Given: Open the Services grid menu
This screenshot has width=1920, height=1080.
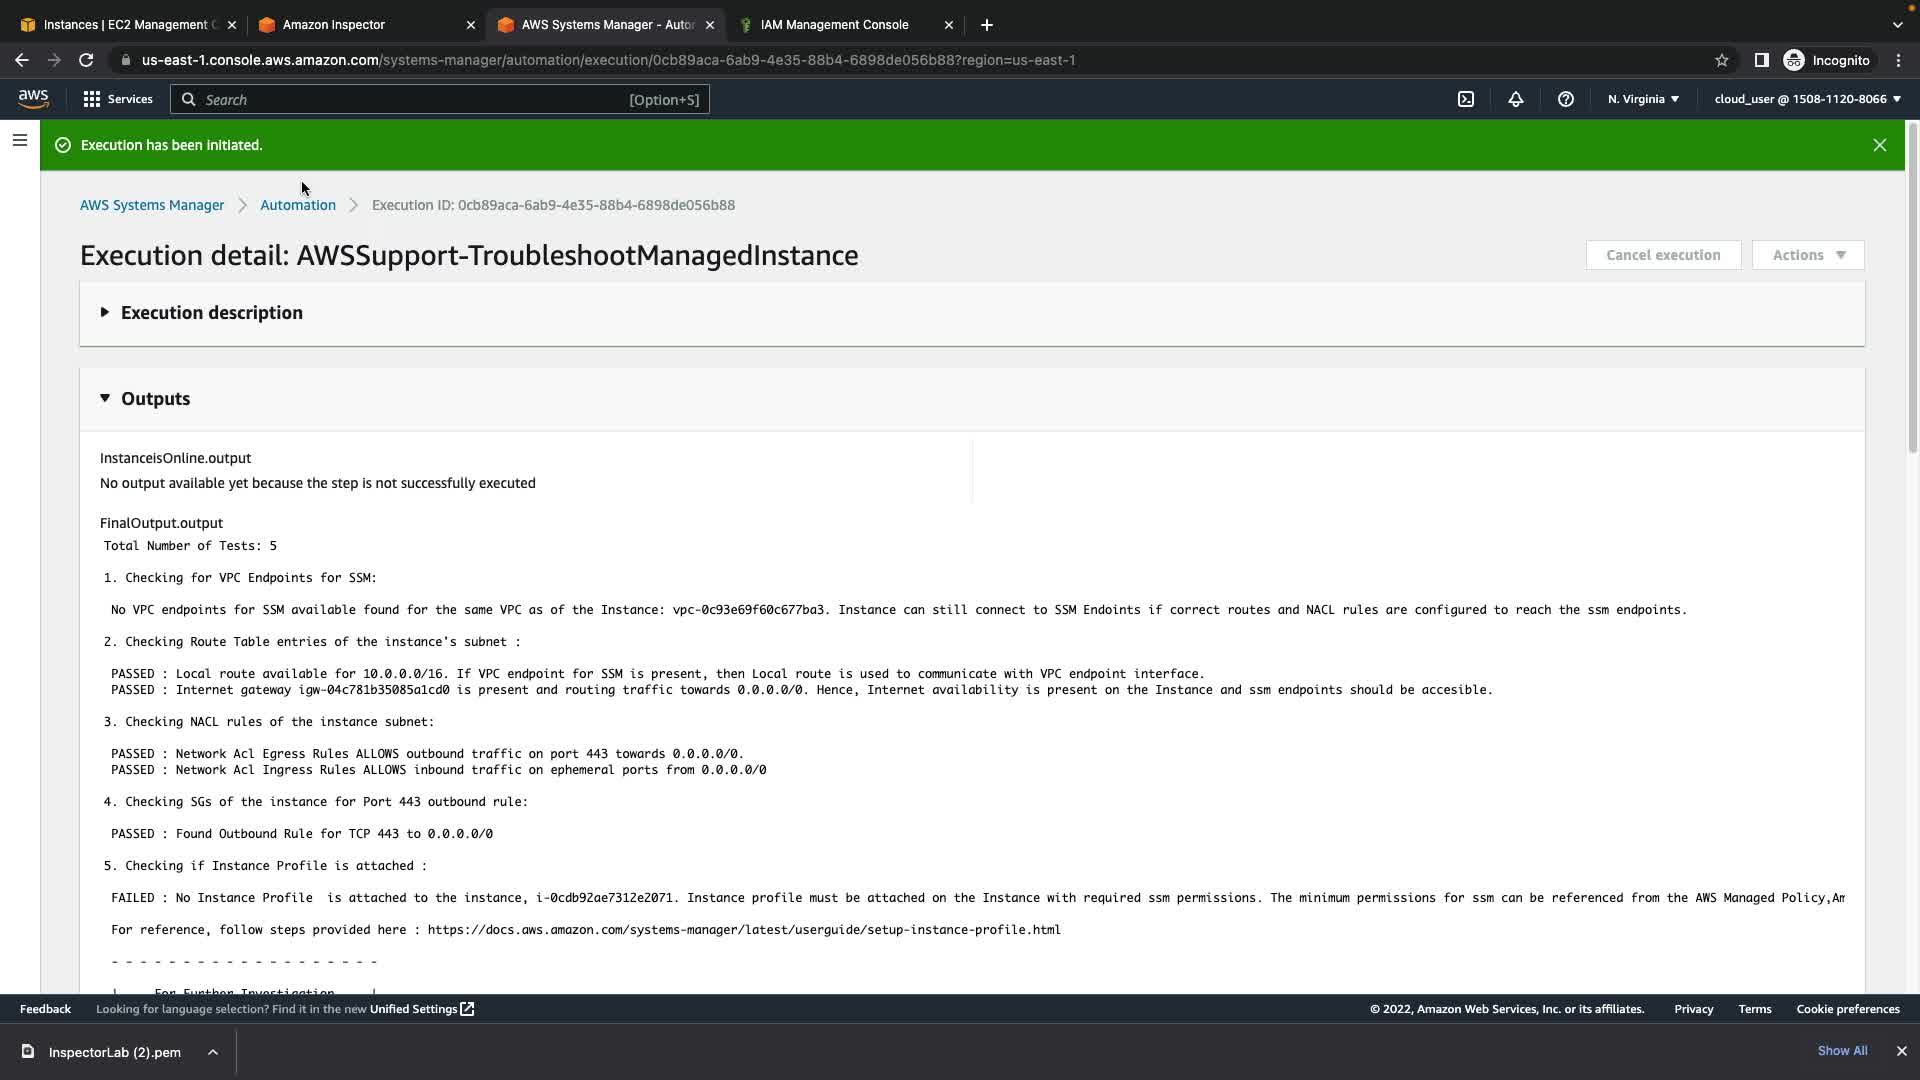Looking at the screenshot, I should (118, 99).
